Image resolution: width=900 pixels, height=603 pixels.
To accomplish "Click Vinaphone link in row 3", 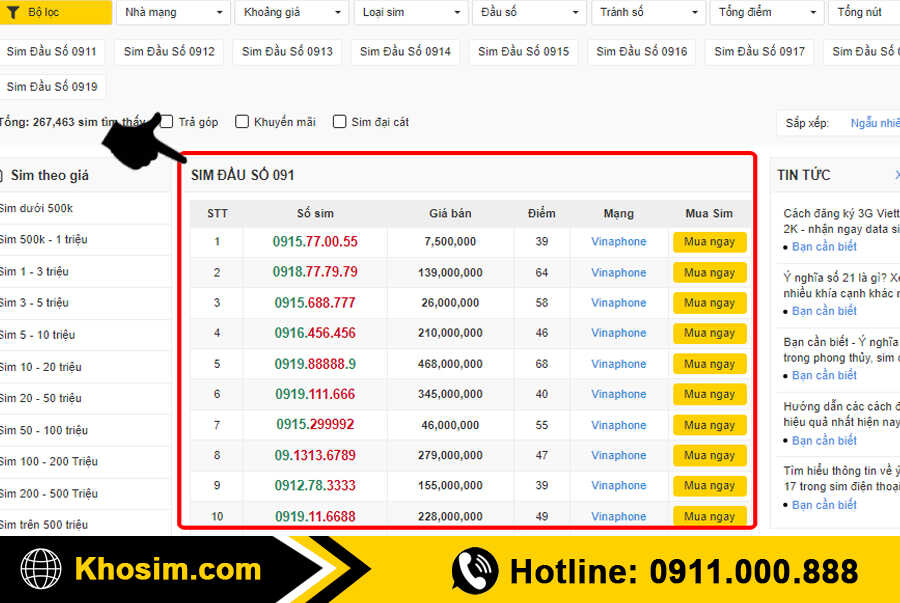I will point(618,303).
